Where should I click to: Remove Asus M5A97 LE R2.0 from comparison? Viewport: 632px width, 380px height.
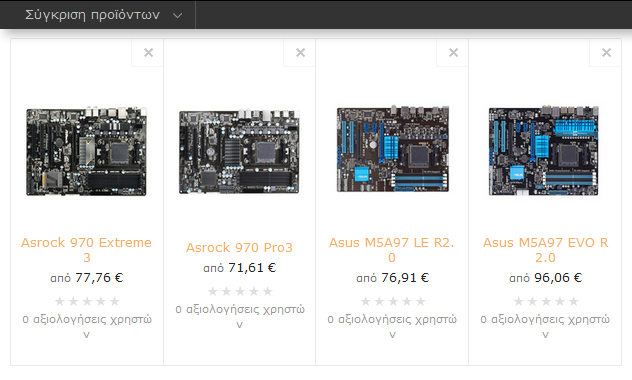click(453, 52)
